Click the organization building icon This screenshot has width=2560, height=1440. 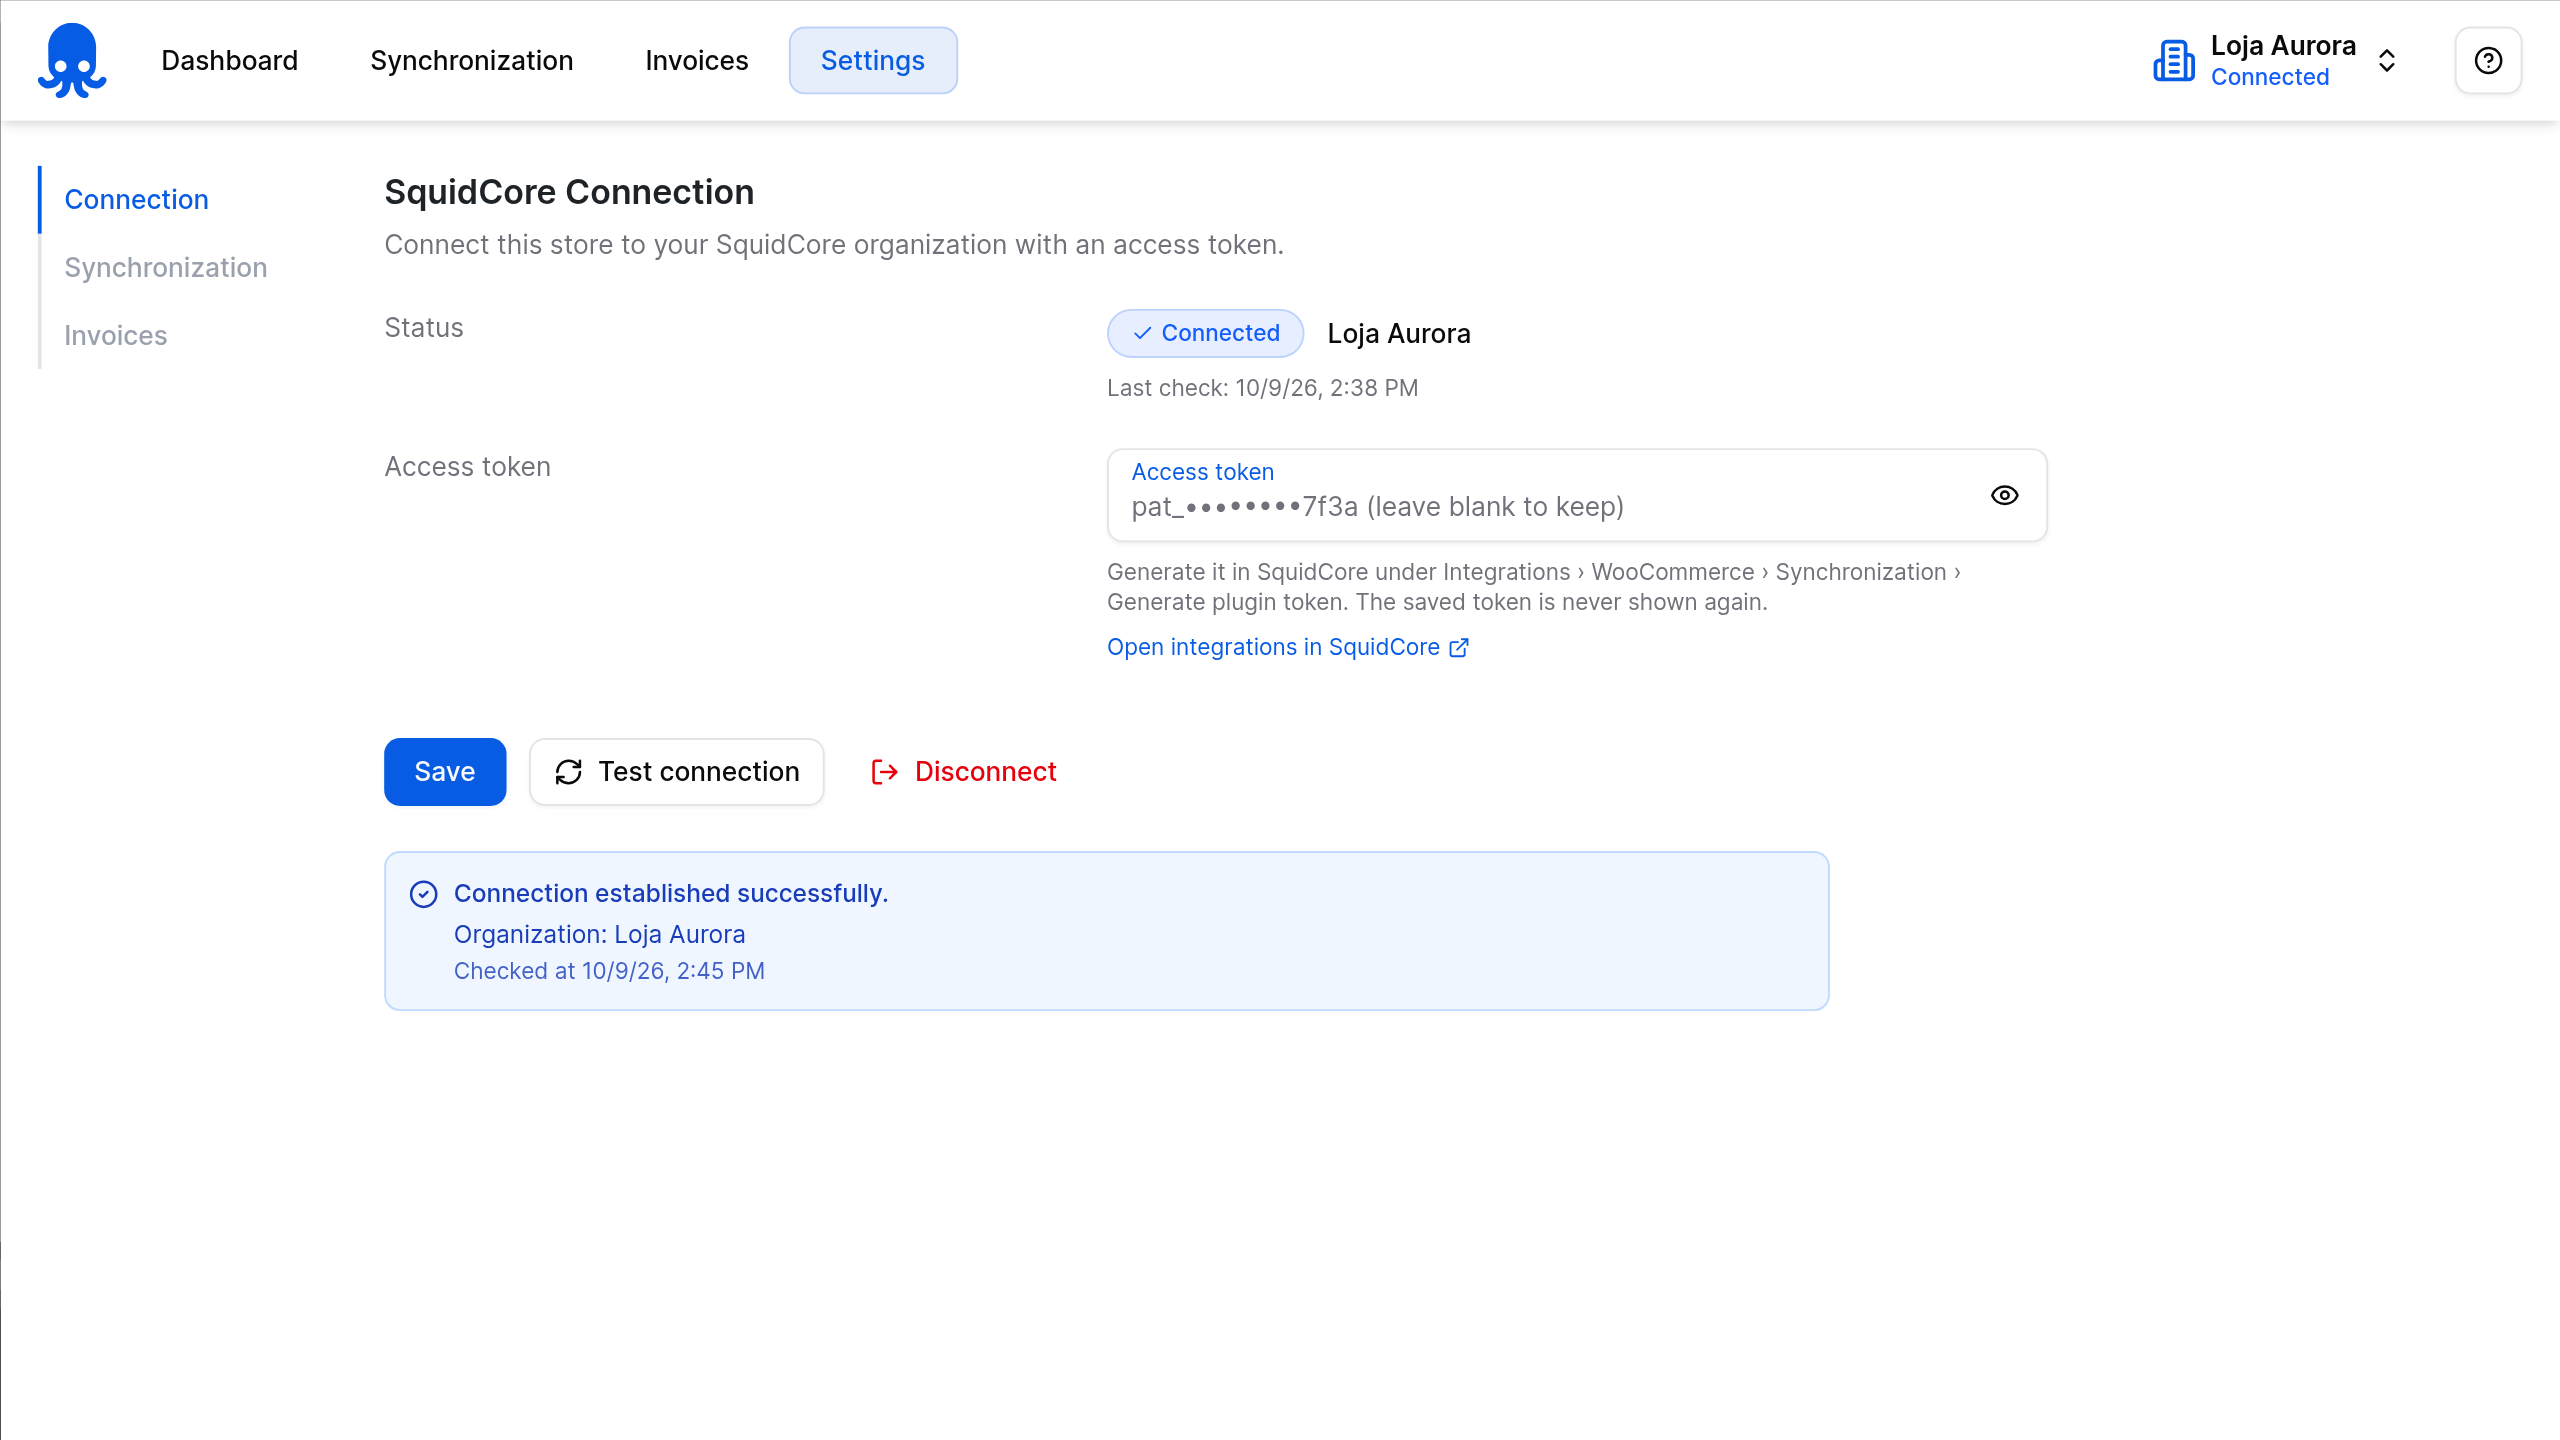point(2174,60)
